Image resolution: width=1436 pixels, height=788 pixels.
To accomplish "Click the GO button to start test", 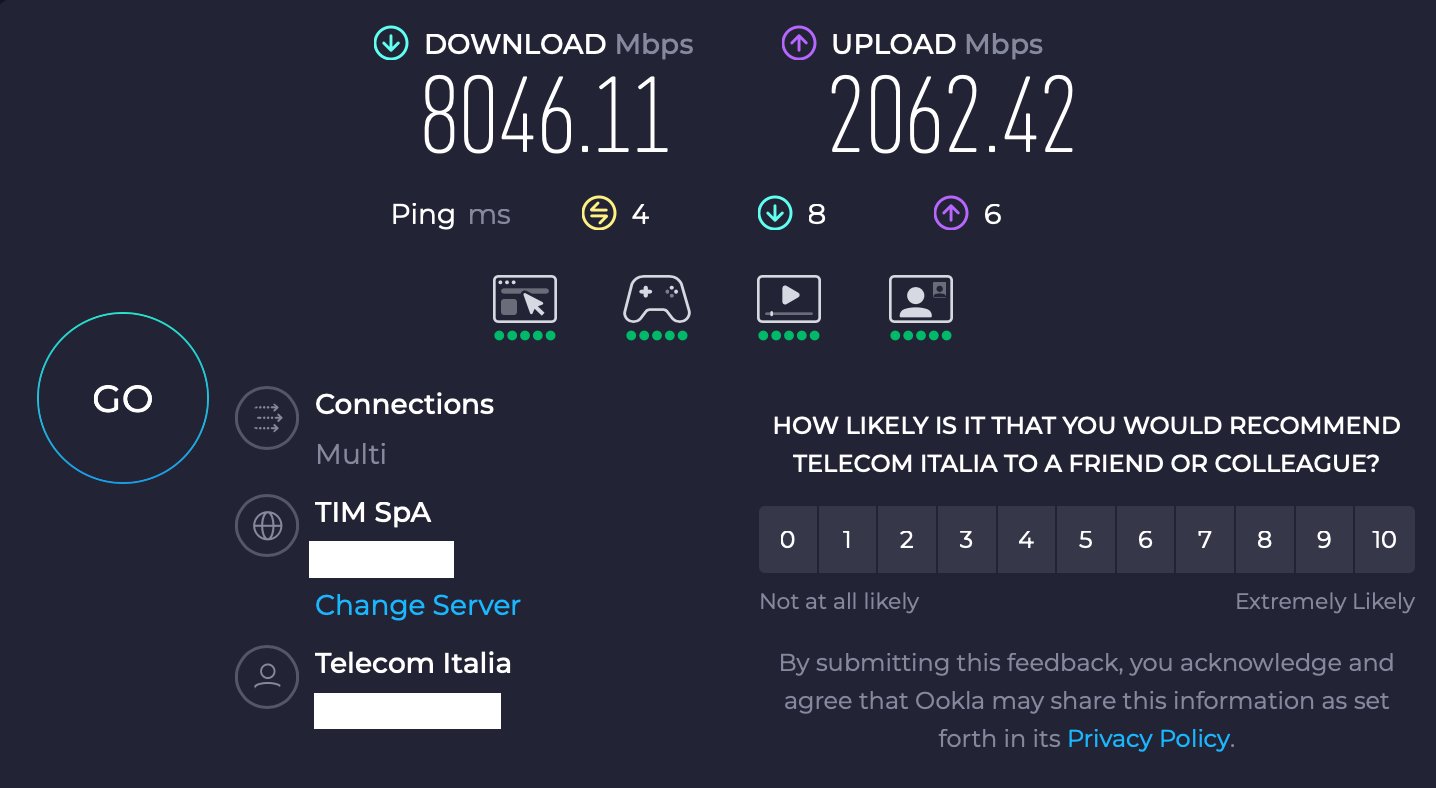I will tap(123, 399).
